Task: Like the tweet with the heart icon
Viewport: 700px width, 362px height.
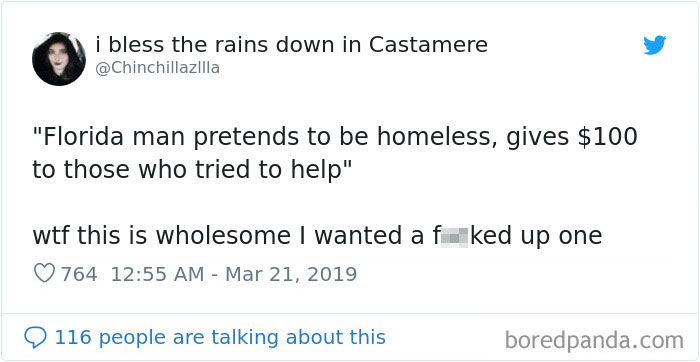Action: pyautogui.click(x=45, y=273)
